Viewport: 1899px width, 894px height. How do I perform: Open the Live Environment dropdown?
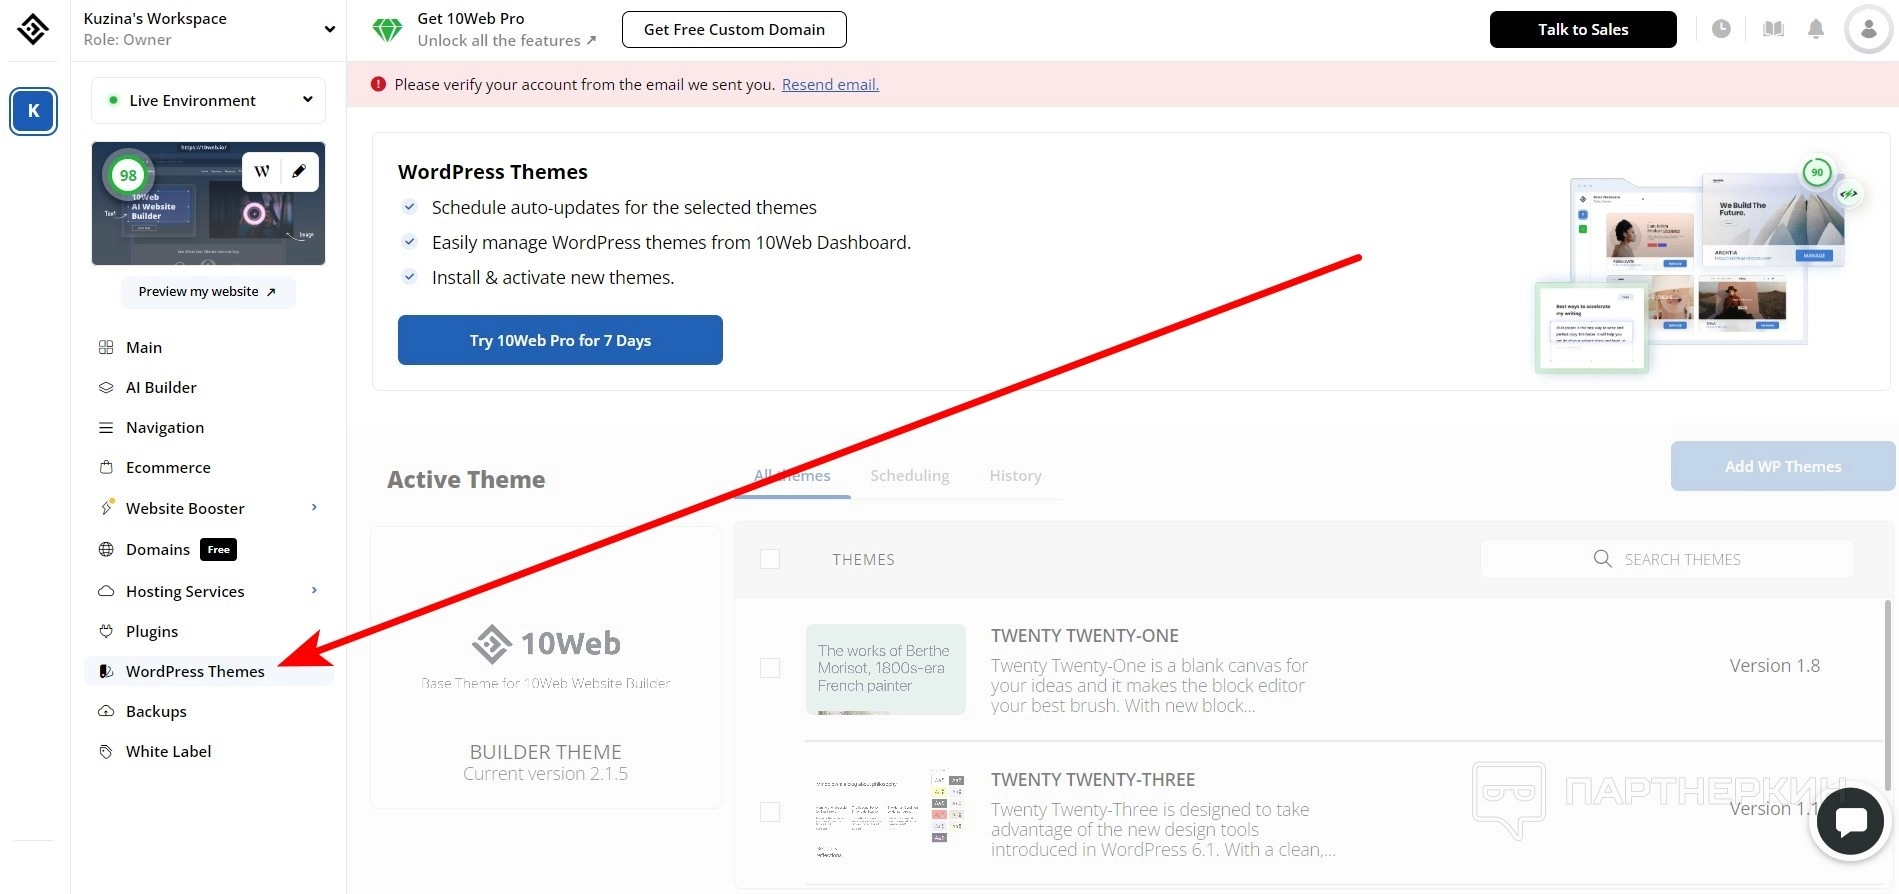209,100
